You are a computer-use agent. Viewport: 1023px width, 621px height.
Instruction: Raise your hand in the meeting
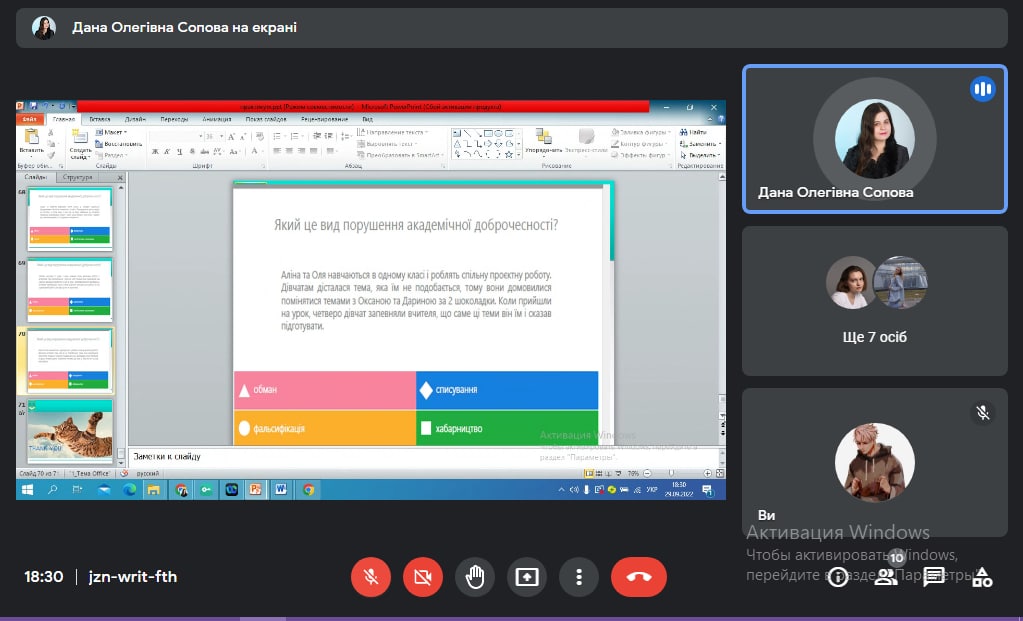475,577
